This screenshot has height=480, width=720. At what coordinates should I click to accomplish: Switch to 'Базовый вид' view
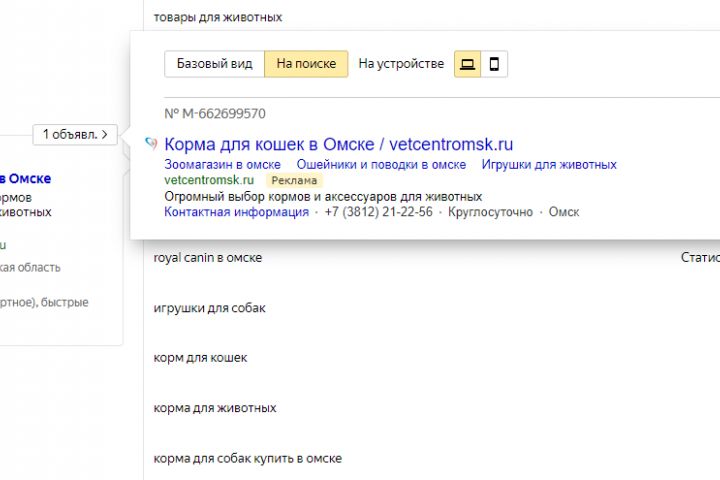click(x=214, y=64)
